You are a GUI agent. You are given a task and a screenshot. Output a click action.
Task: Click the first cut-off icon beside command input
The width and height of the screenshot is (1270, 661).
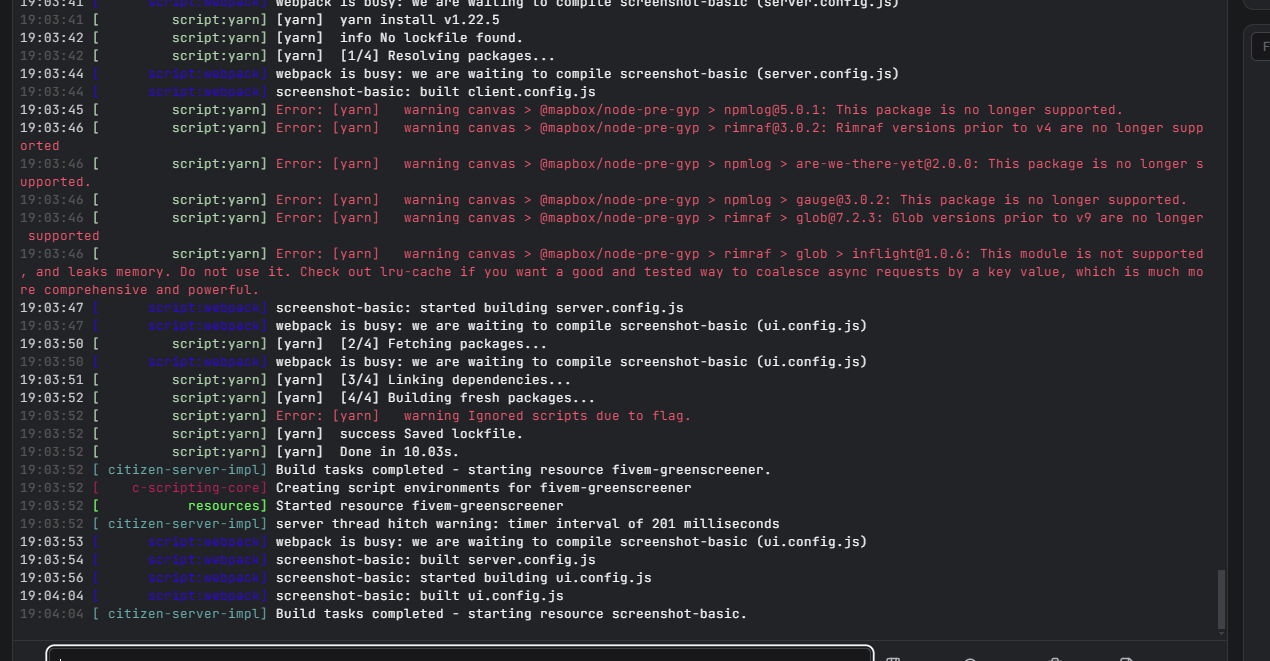click(x=893, y=658)
